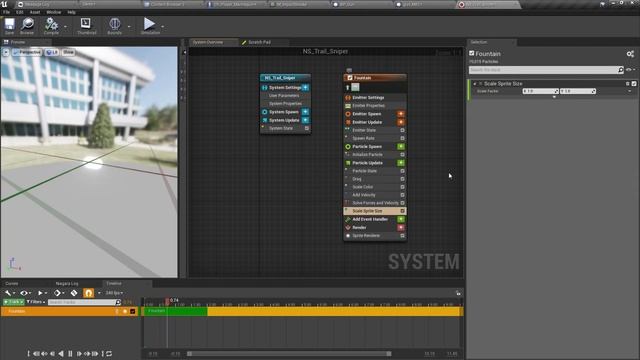Switch to the Curves tab
Image resolution: width=640 pixels, height=360 pixels.
[11, 283]
